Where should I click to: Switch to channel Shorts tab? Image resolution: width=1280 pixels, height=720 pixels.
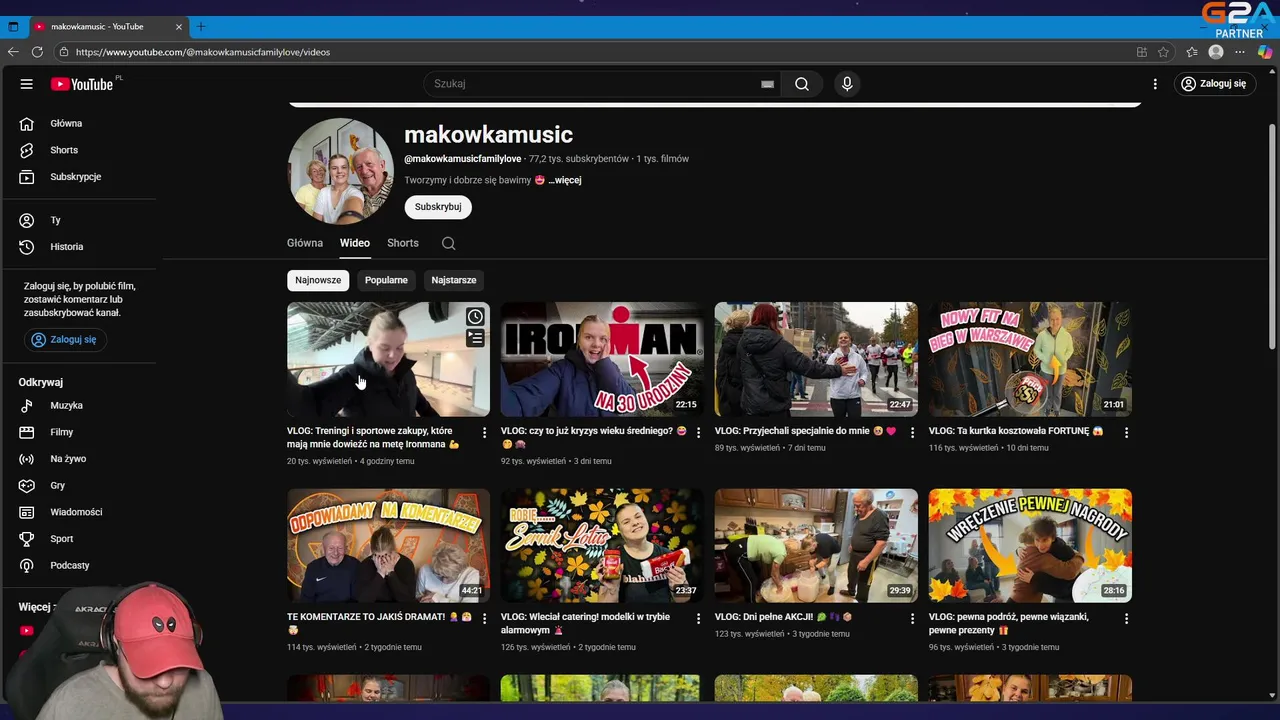(403, 243)
